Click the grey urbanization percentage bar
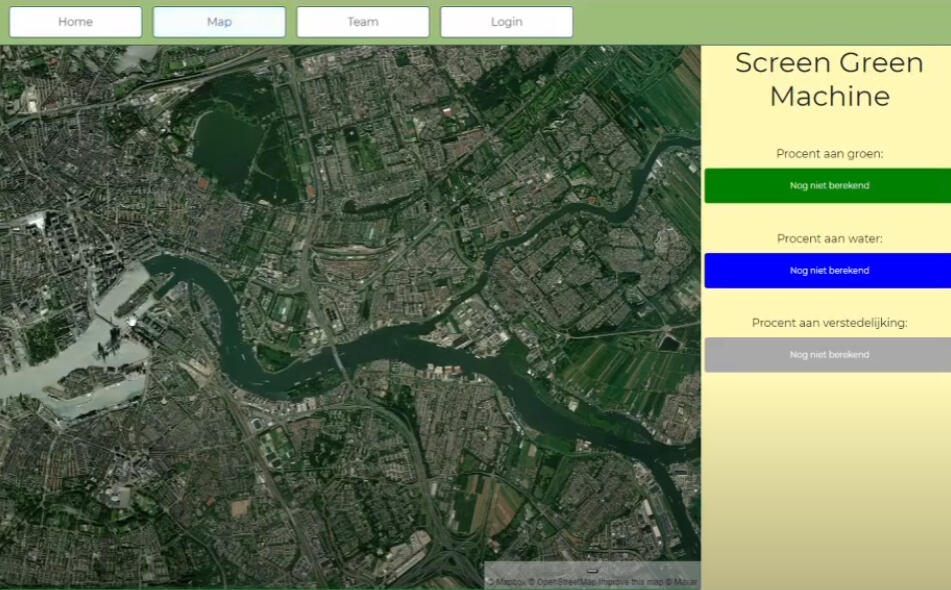 (x=827, y=355)
